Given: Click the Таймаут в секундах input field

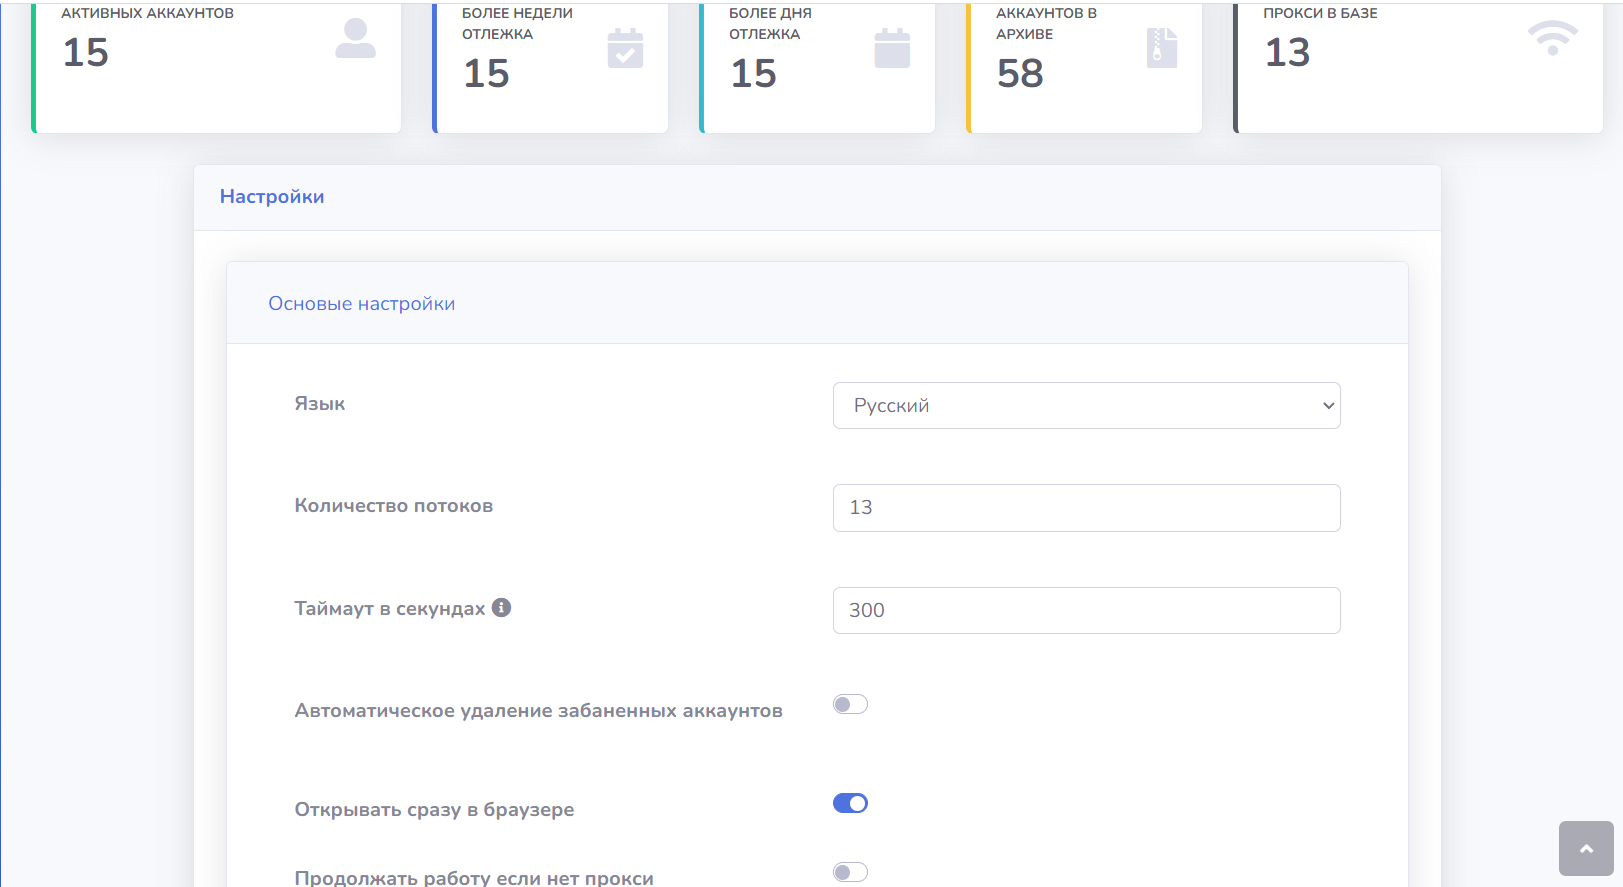Looking at the screenshot, I should point(1086,610).
